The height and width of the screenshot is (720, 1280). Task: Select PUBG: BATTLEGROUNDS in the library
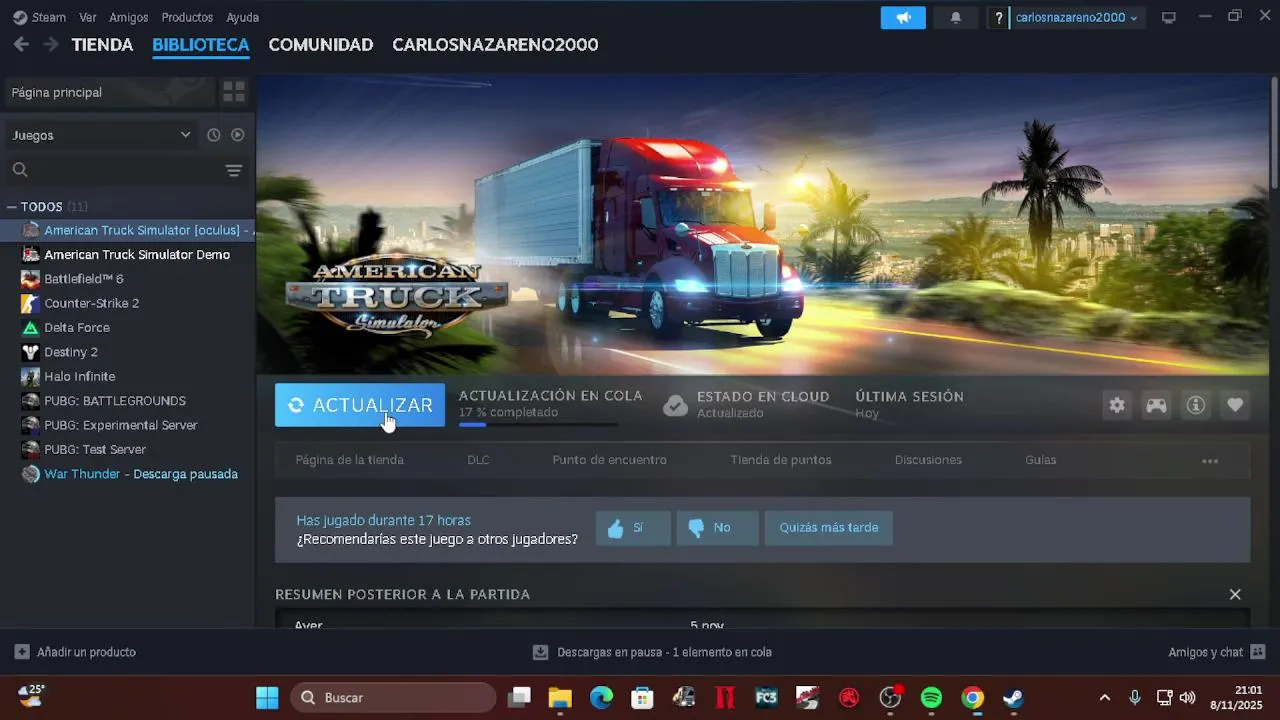(x=128, y=401)
